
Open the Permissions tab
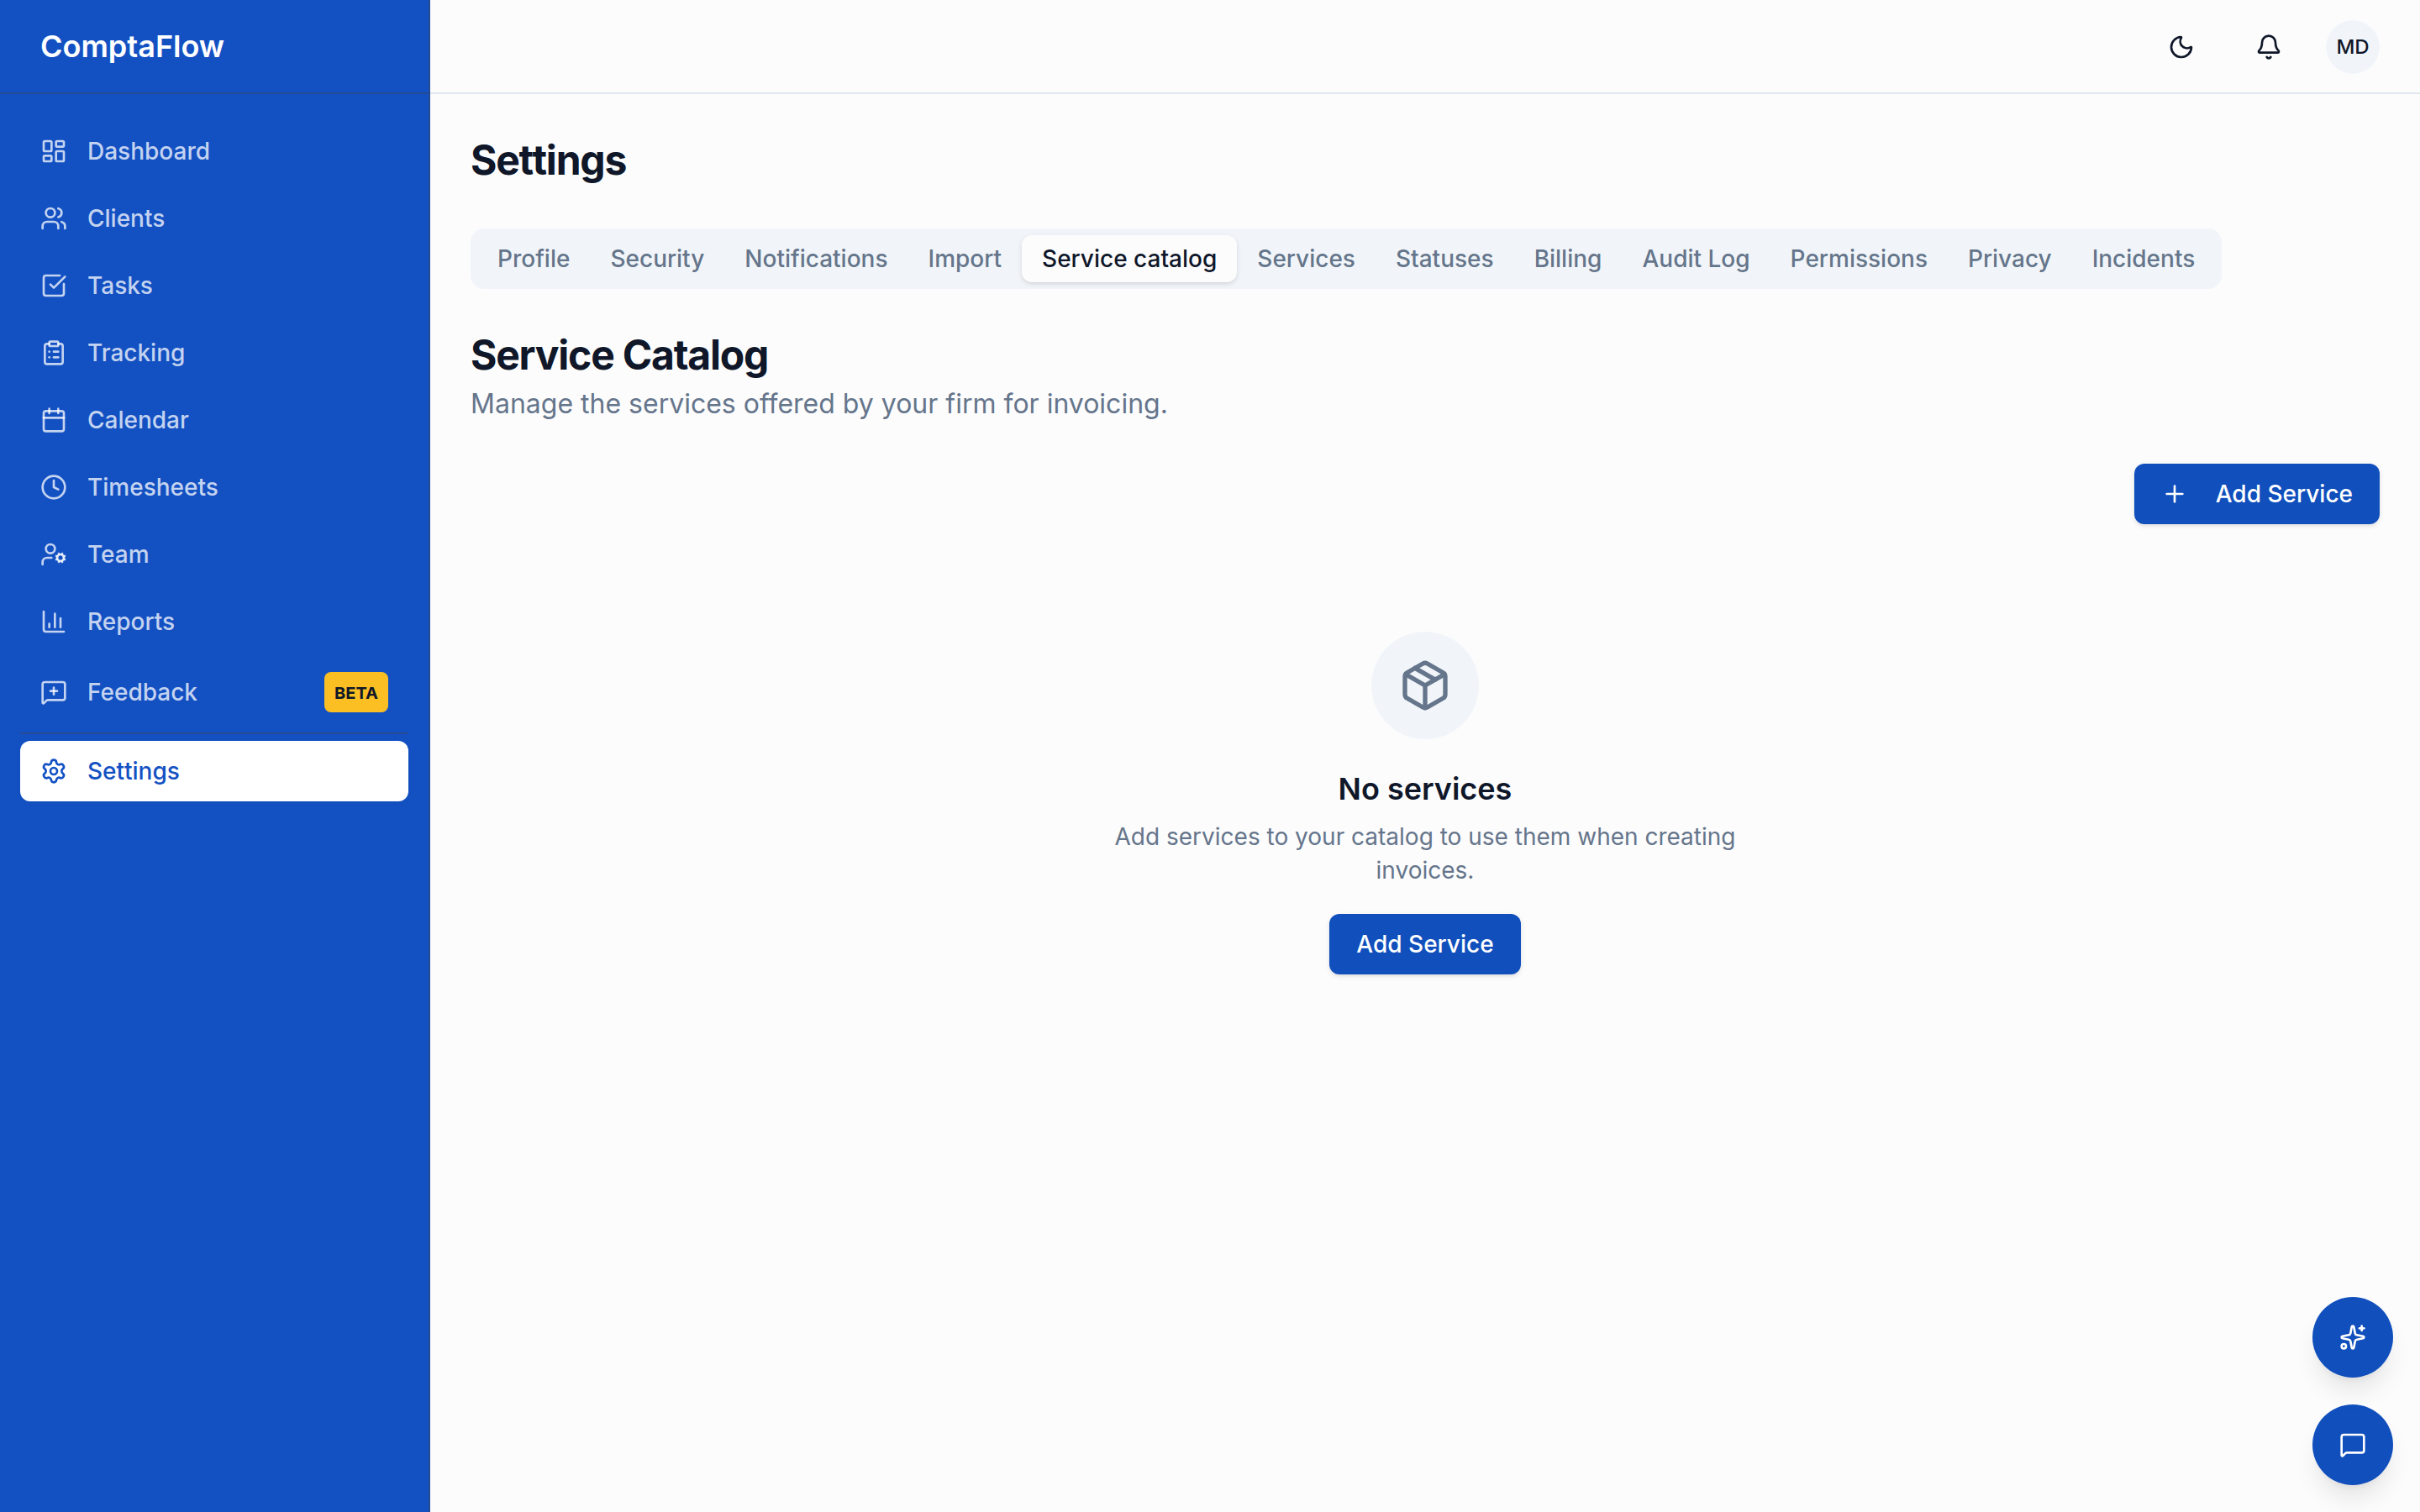[1858, 259]
